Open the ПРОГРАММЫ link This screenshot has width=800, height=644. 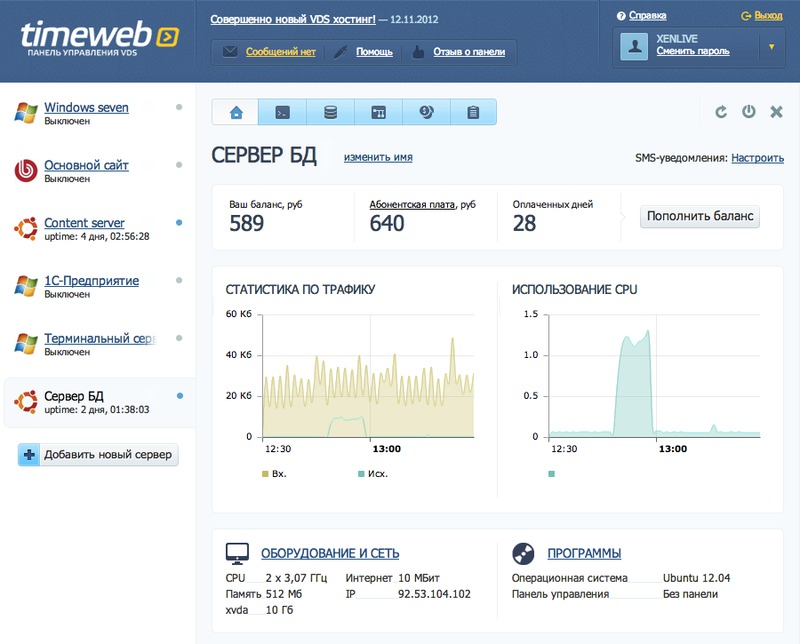(584, 553)
